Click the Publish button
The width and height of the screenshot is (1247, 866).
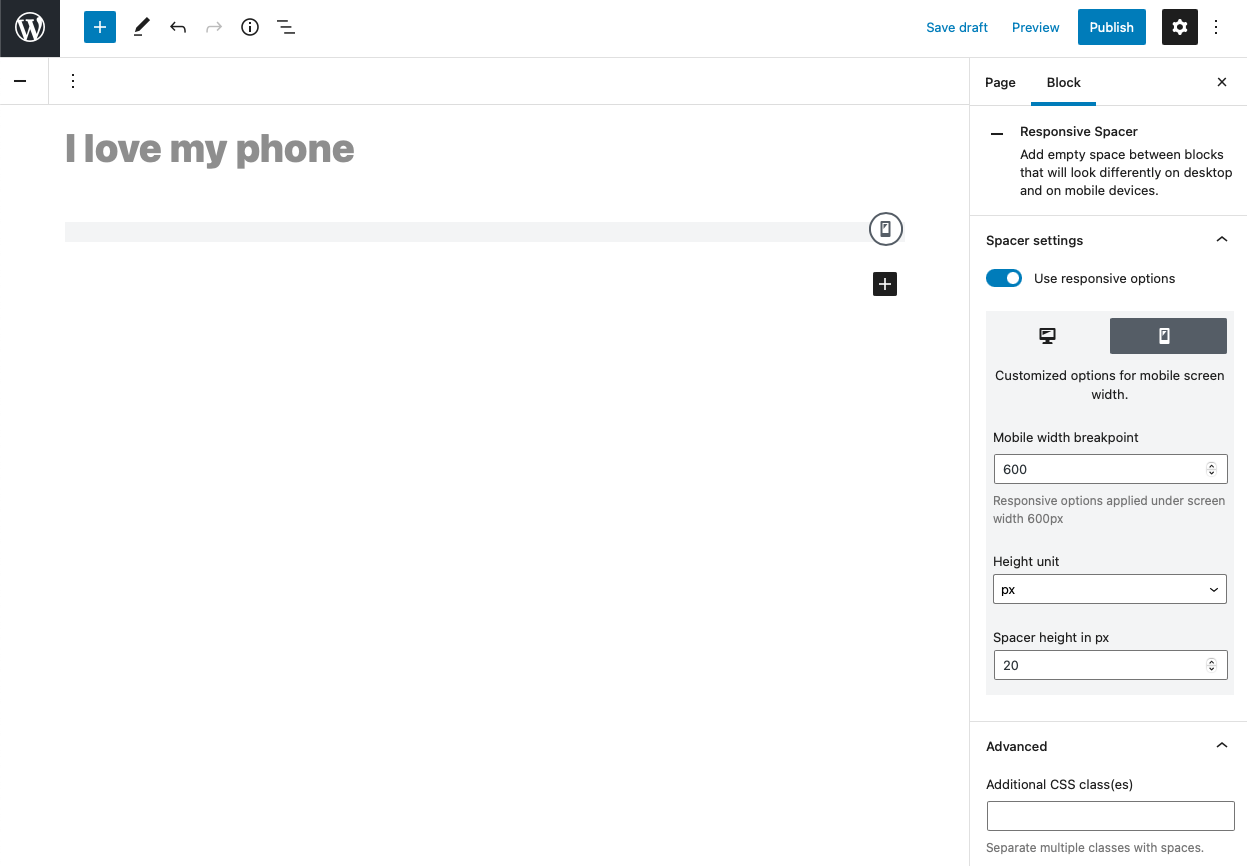tap(1111, 27)
